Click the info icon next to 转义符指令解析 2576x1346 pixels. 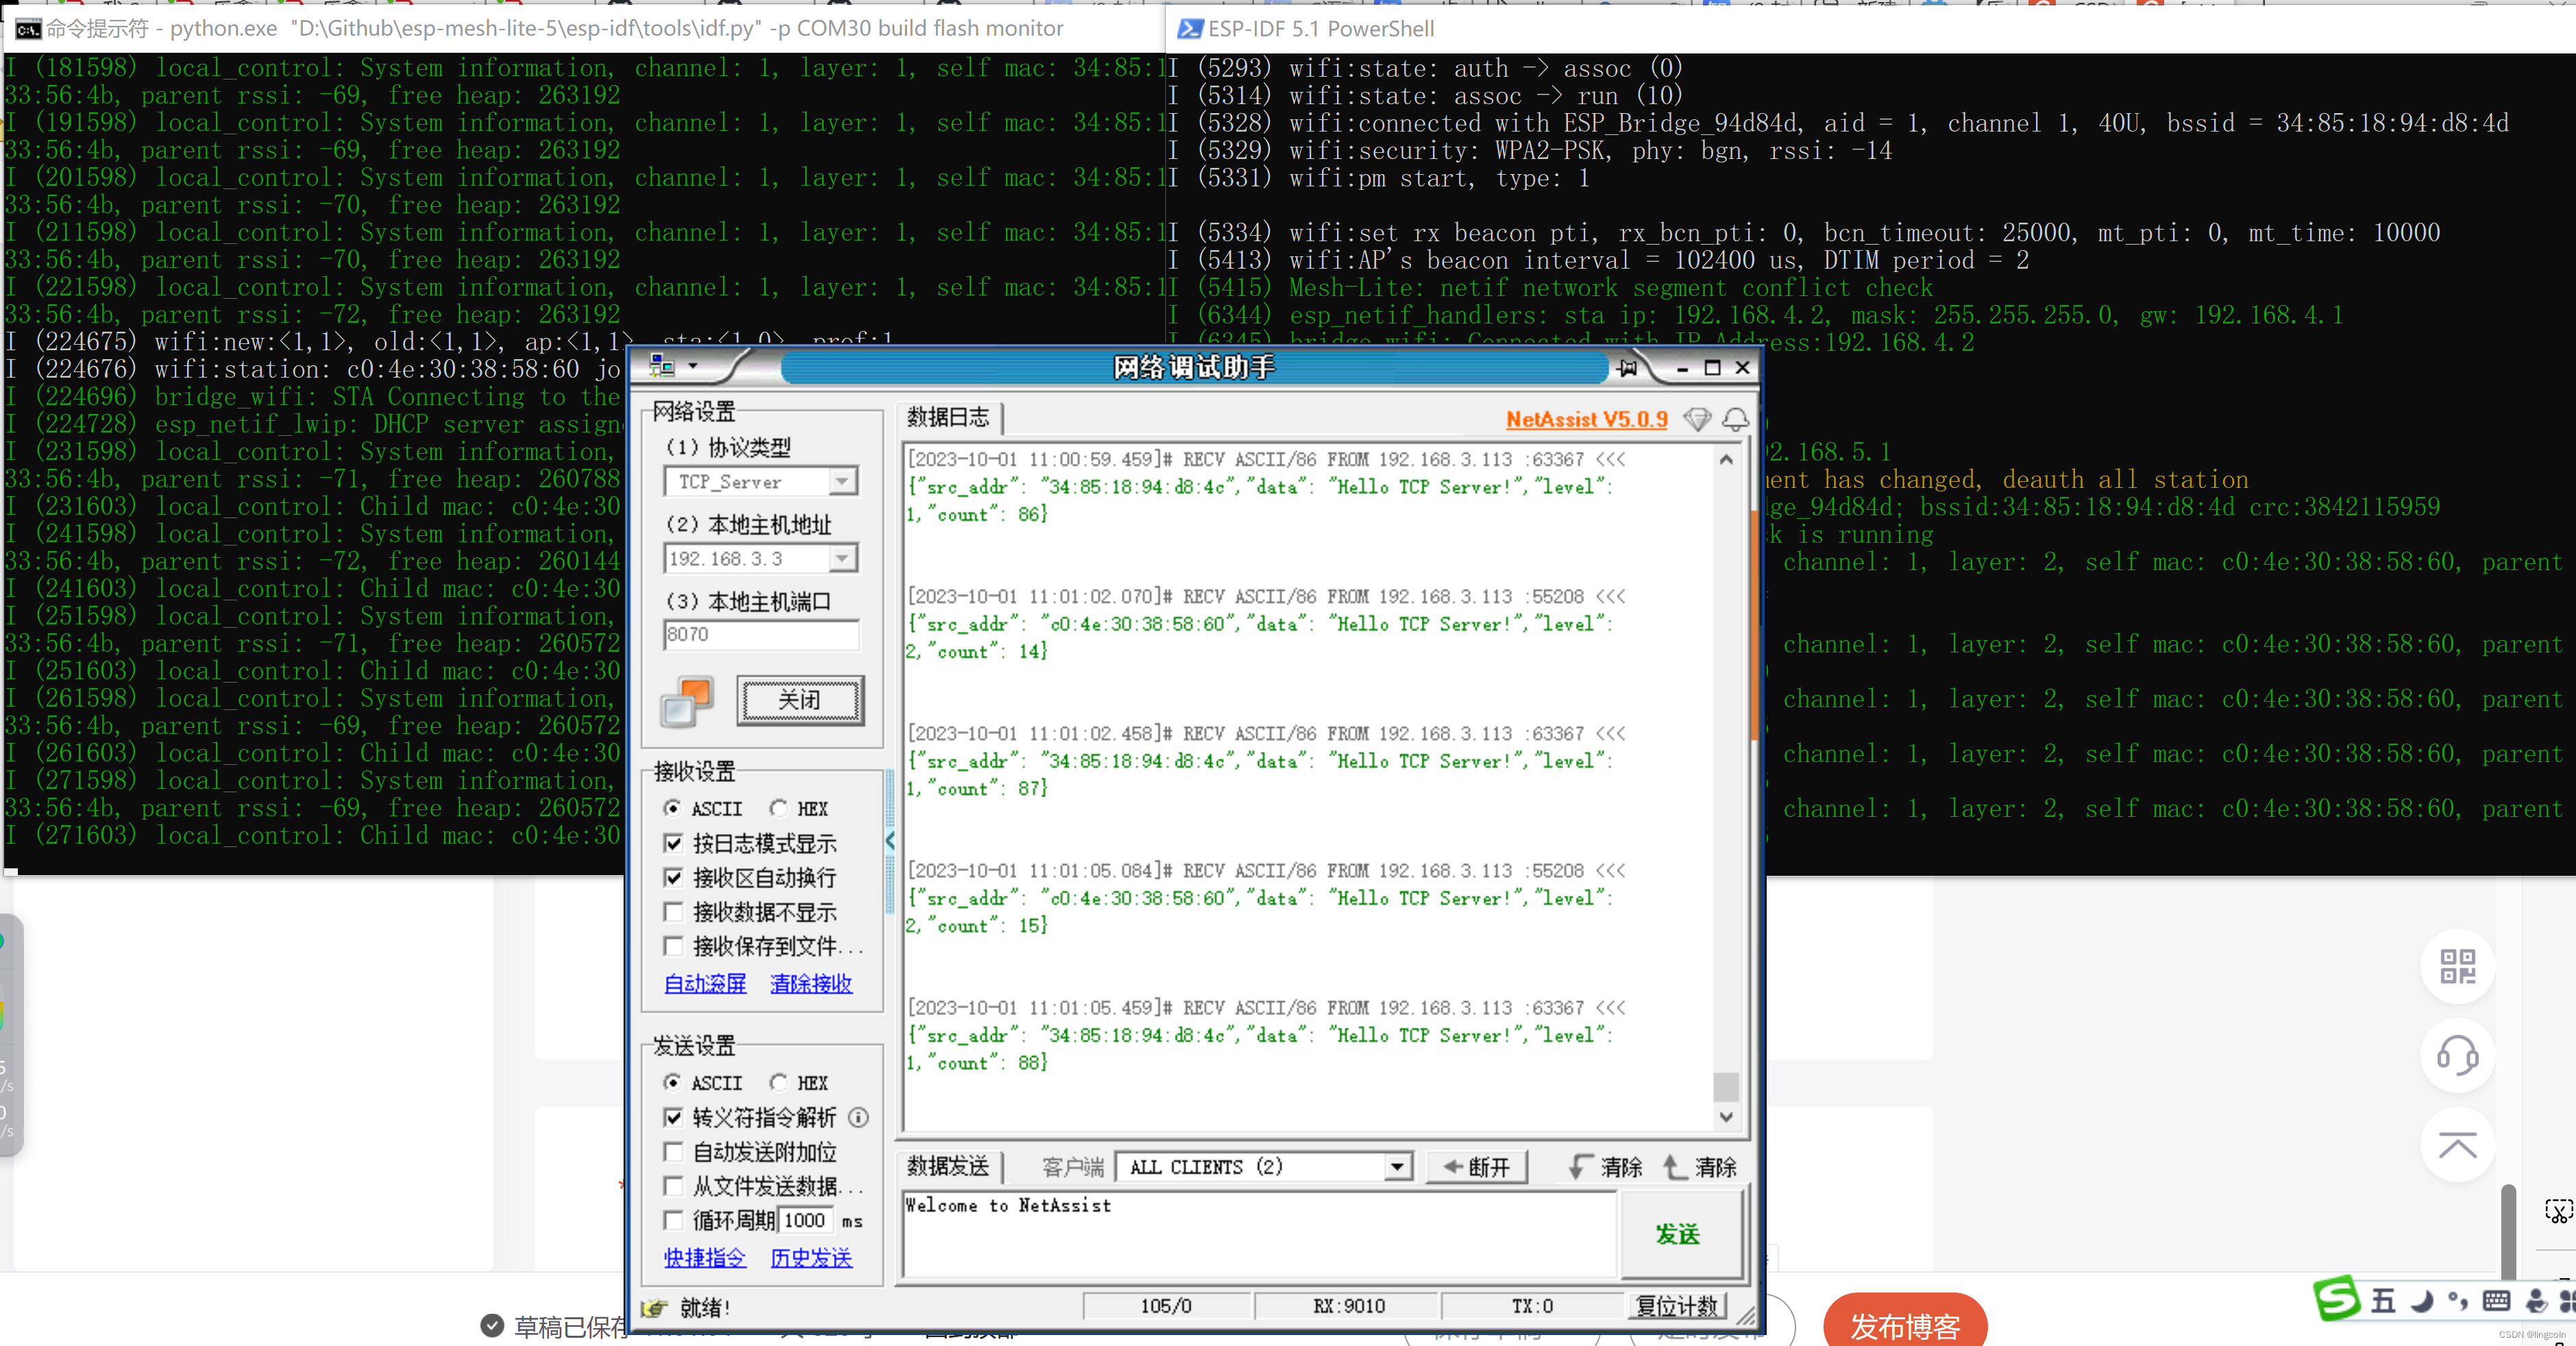click(858, 1117)
